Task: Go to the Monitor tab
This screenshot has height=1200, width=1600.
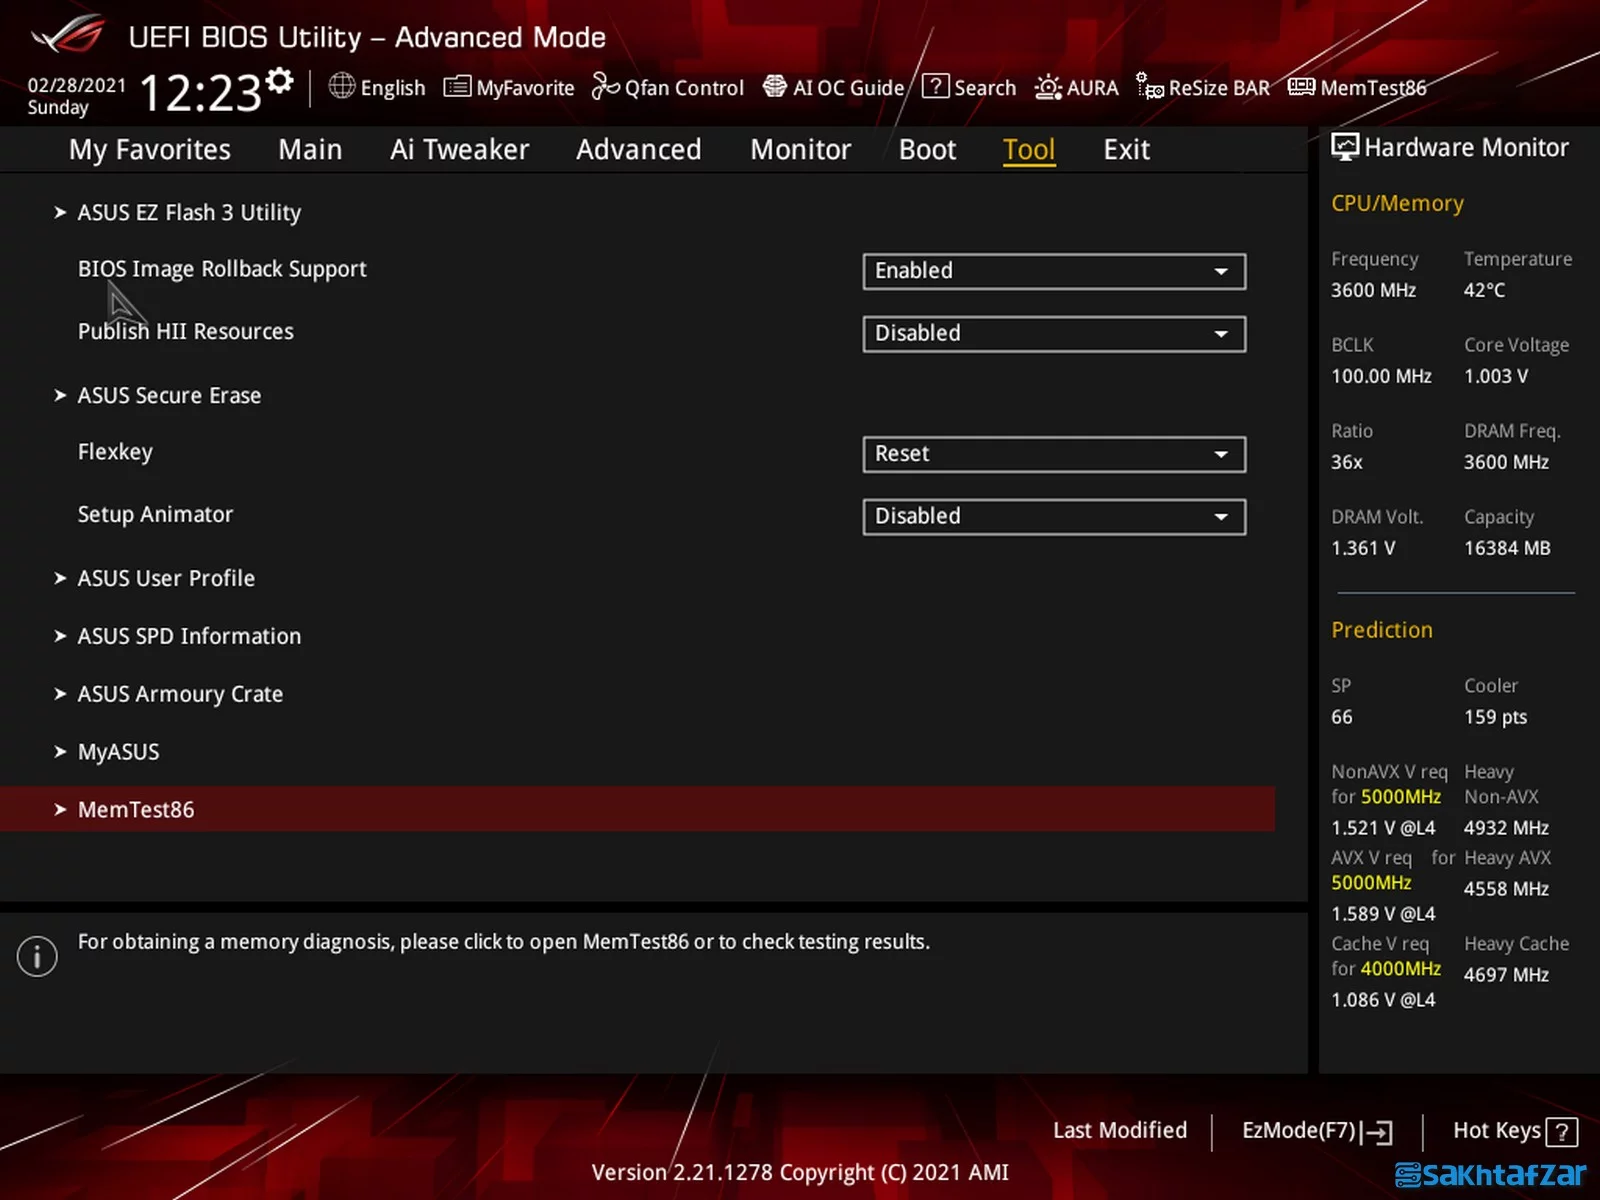Action: pos(800,150)
